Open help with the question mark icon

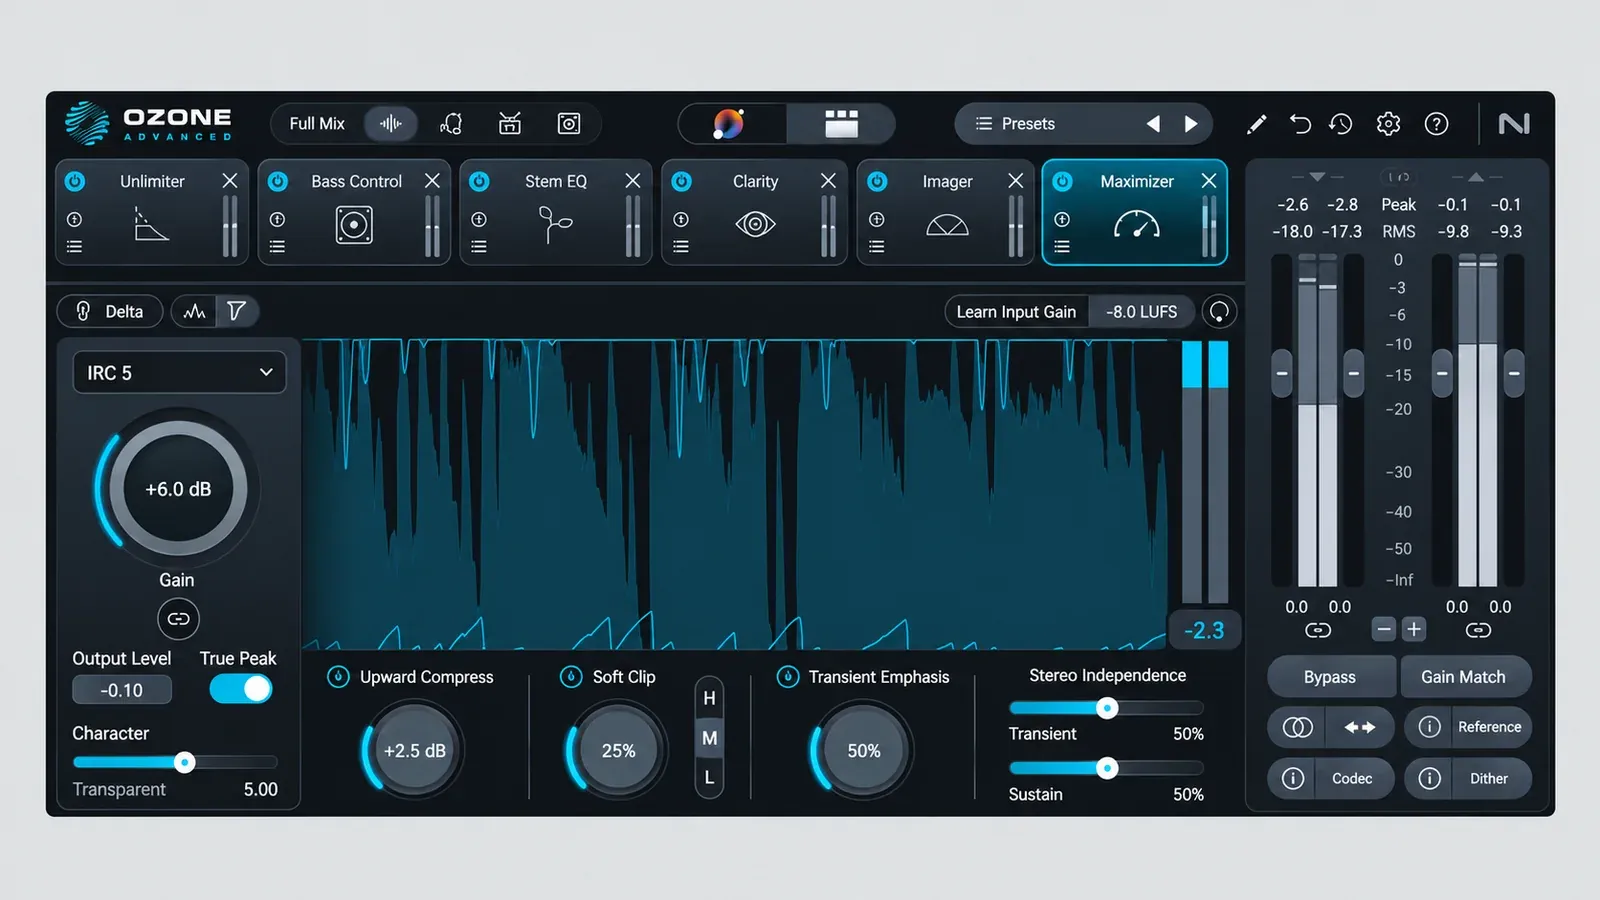1436,124
